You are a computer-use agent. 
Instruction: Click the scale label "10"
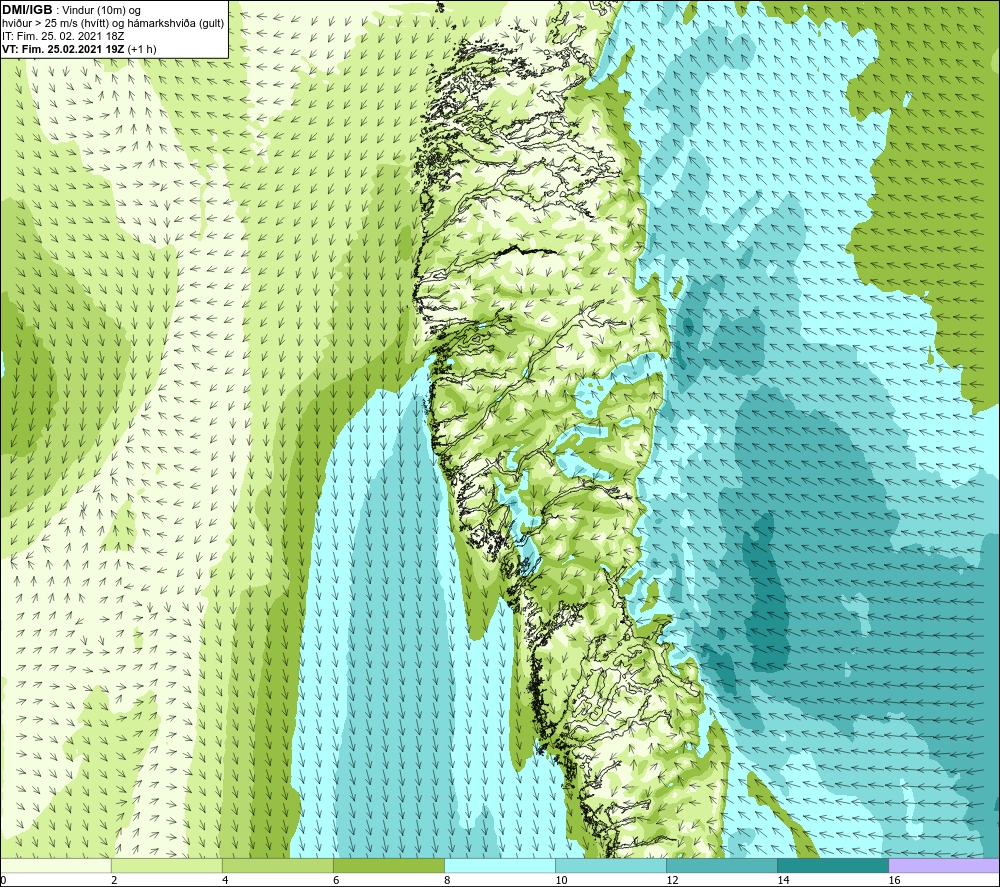click(x=561, y=881)
